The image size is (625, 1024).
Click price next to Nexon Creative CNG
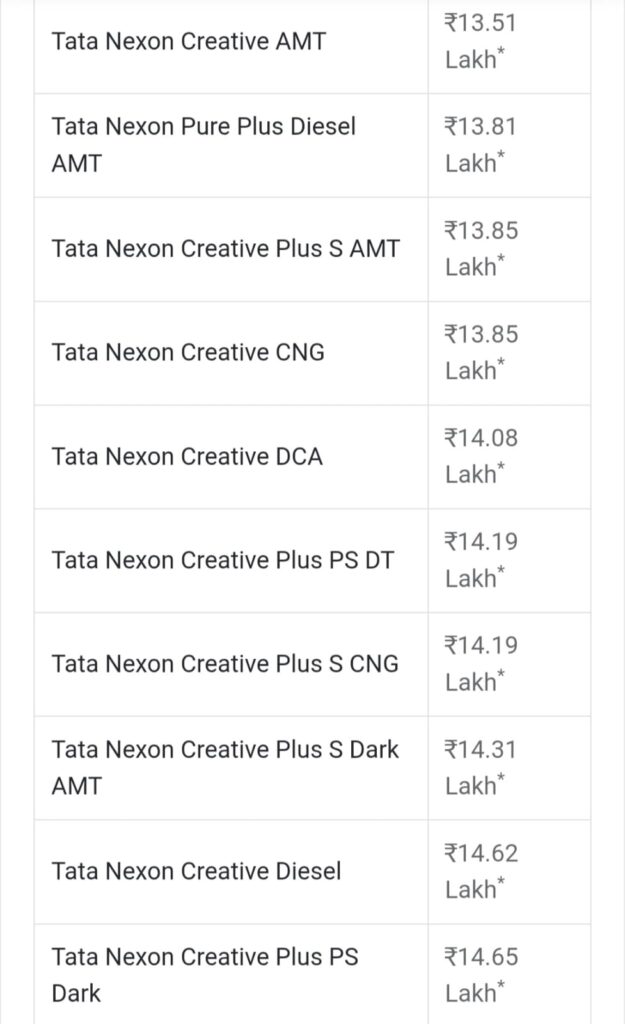click(x=481, y=352)
